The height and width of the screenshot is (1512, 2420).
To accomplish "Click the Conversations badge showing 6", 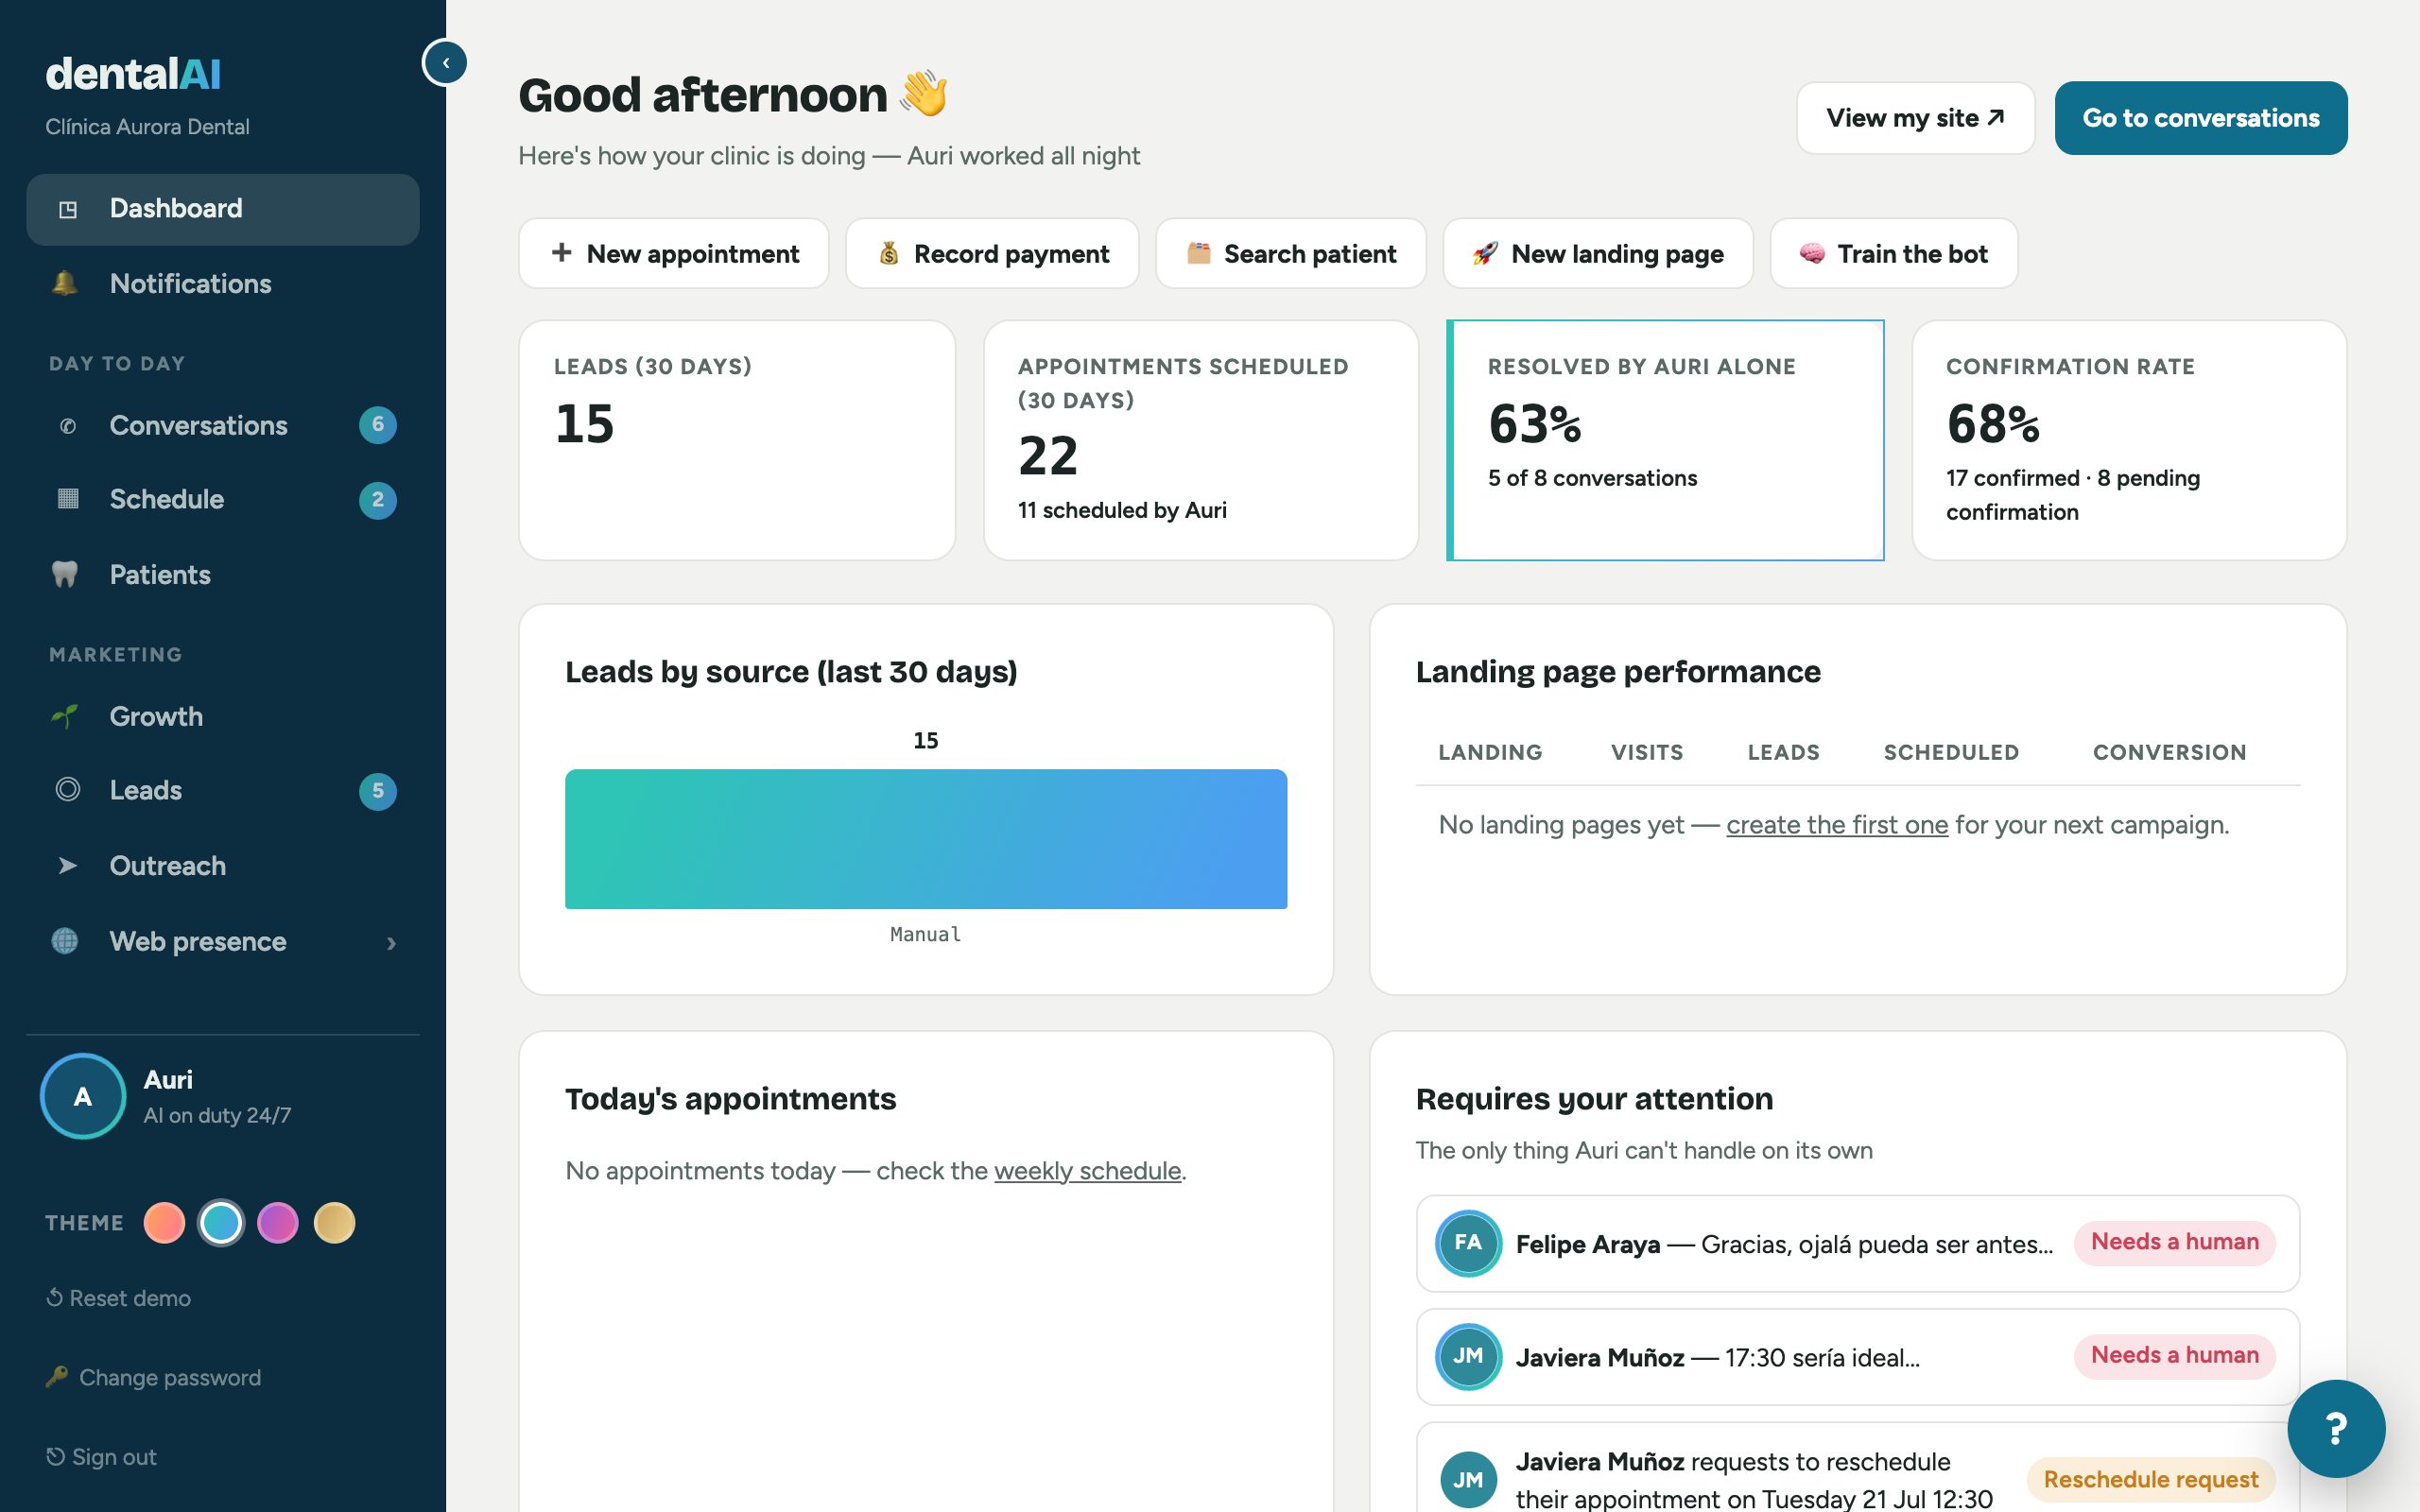I will [x=377, y=425].
